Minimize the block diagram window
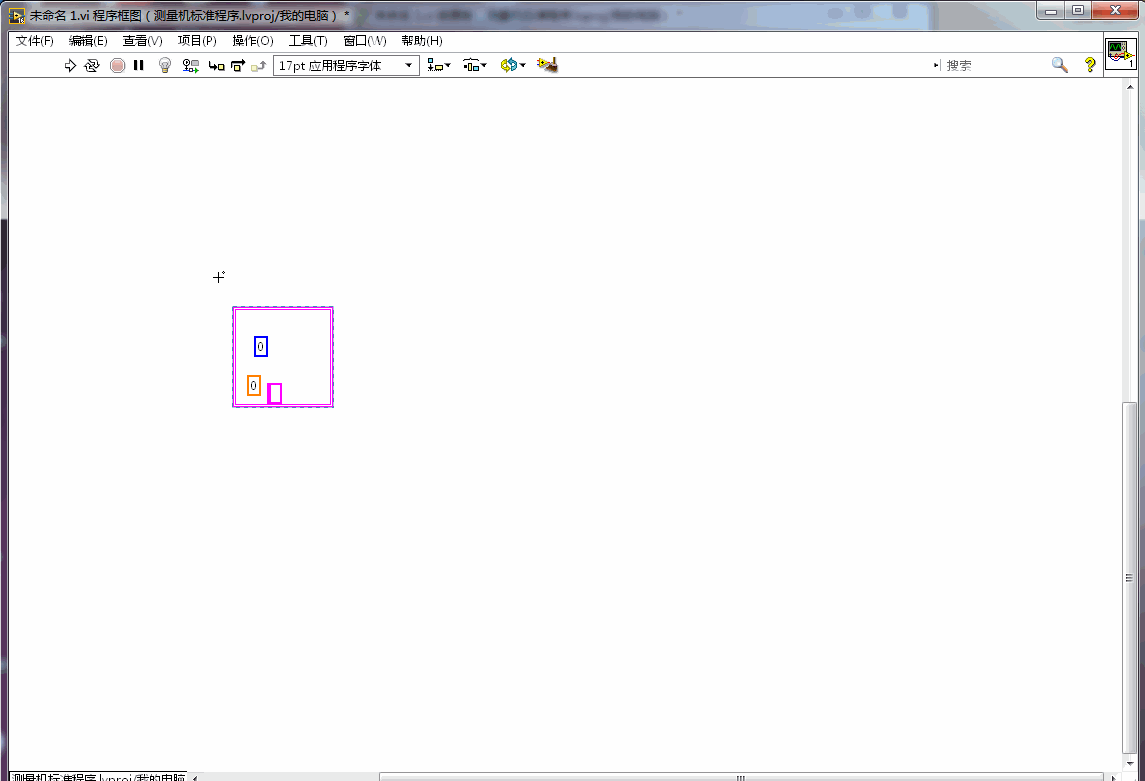 pos(1051,11)
